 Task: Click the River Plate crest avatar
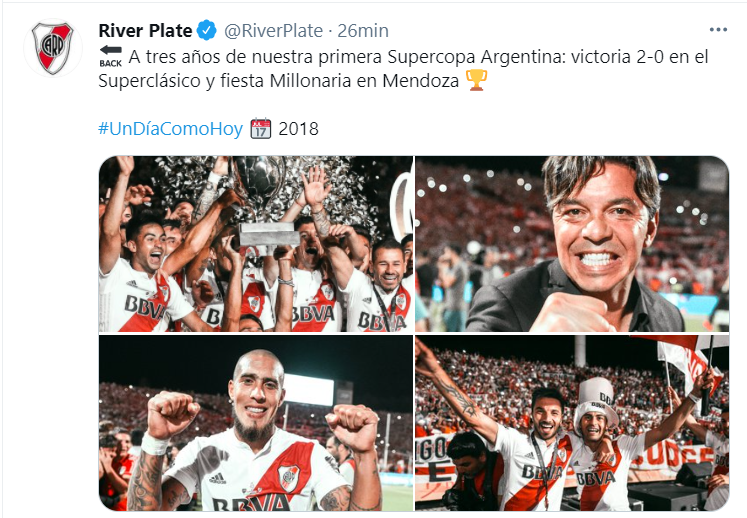[53, 48]
